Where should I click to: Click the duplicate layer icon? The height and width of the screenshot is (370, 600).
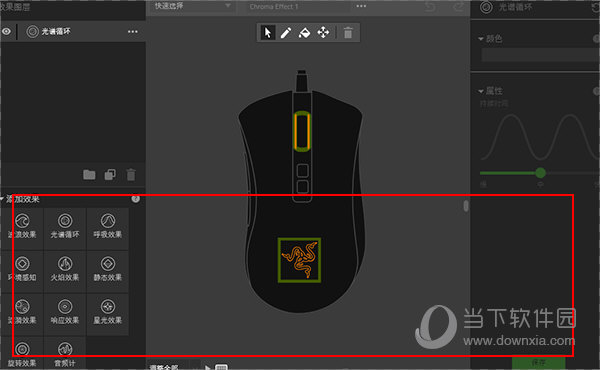click(110, 175)
